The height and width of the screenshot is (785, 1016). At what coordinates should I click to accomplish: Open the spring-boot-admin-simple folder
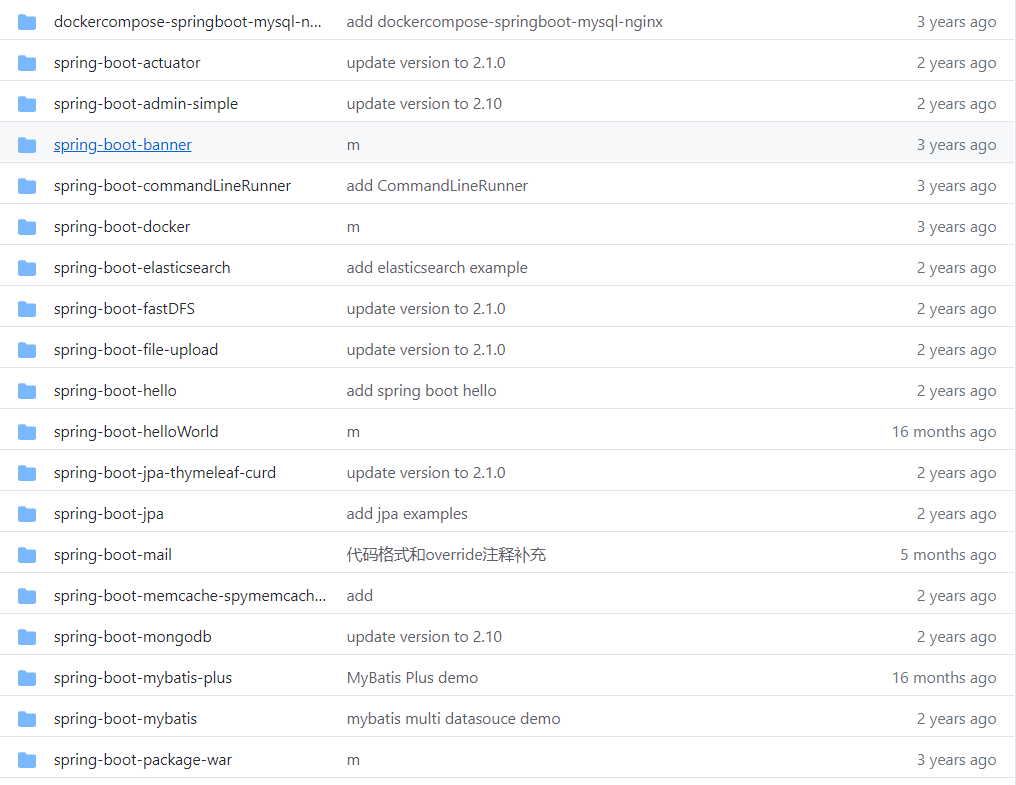pyautogui.click(x=146, y=104)
